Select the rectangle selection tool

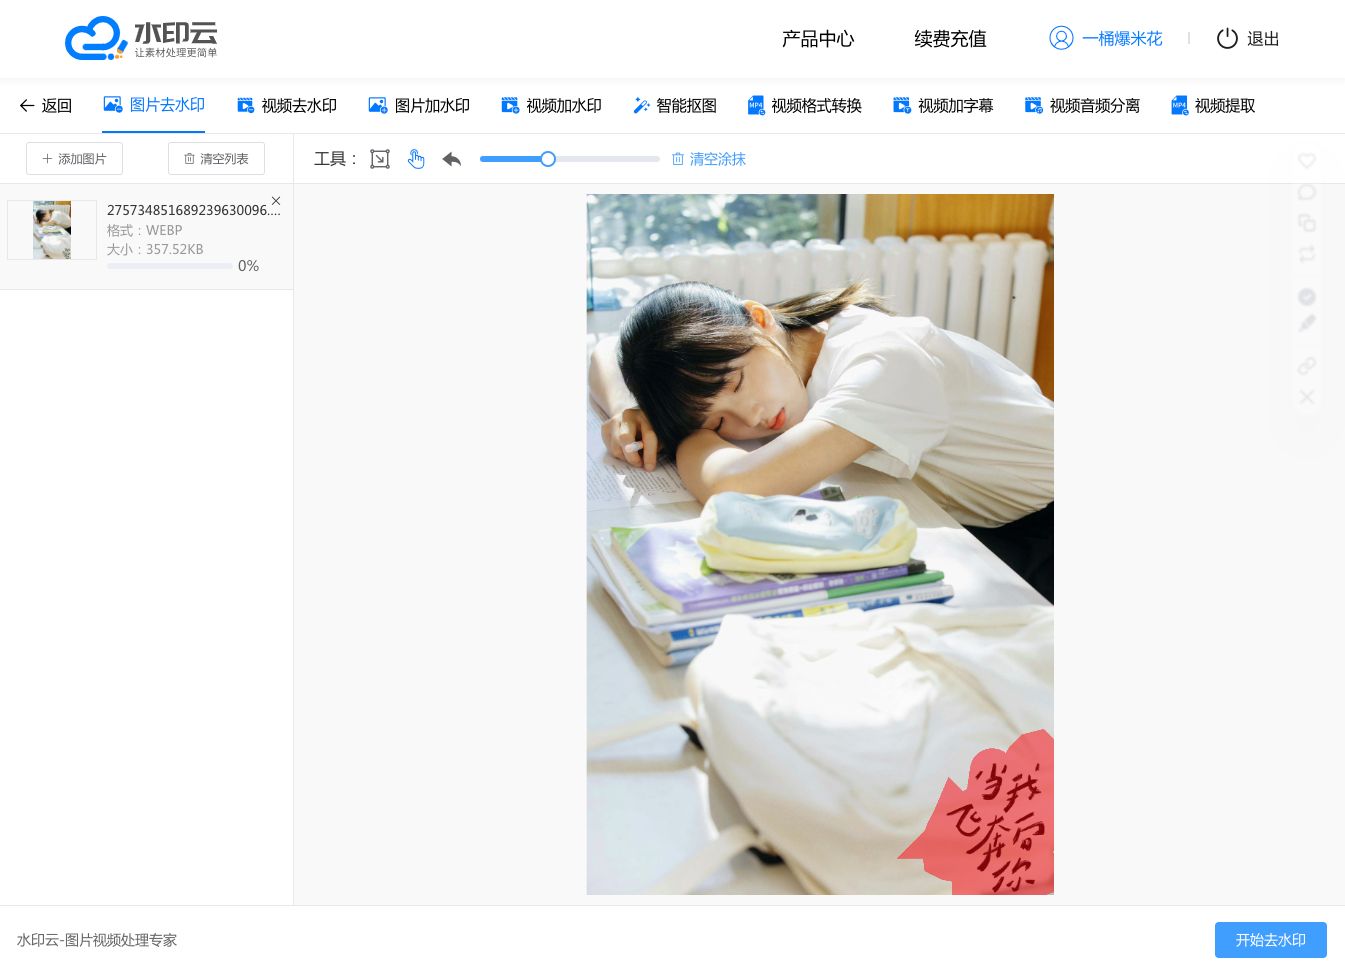(x=380, y=159)
